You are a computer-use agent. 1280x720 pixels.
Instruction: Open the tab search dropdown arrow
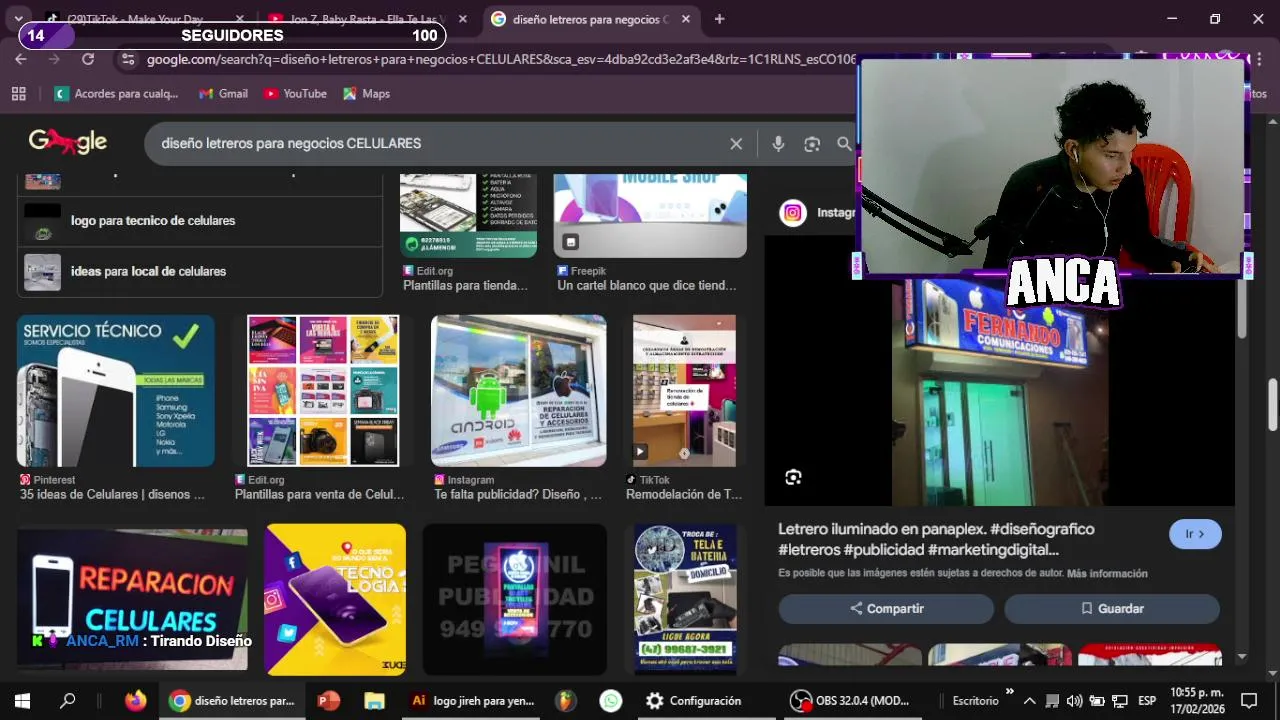tap(18, 19)
